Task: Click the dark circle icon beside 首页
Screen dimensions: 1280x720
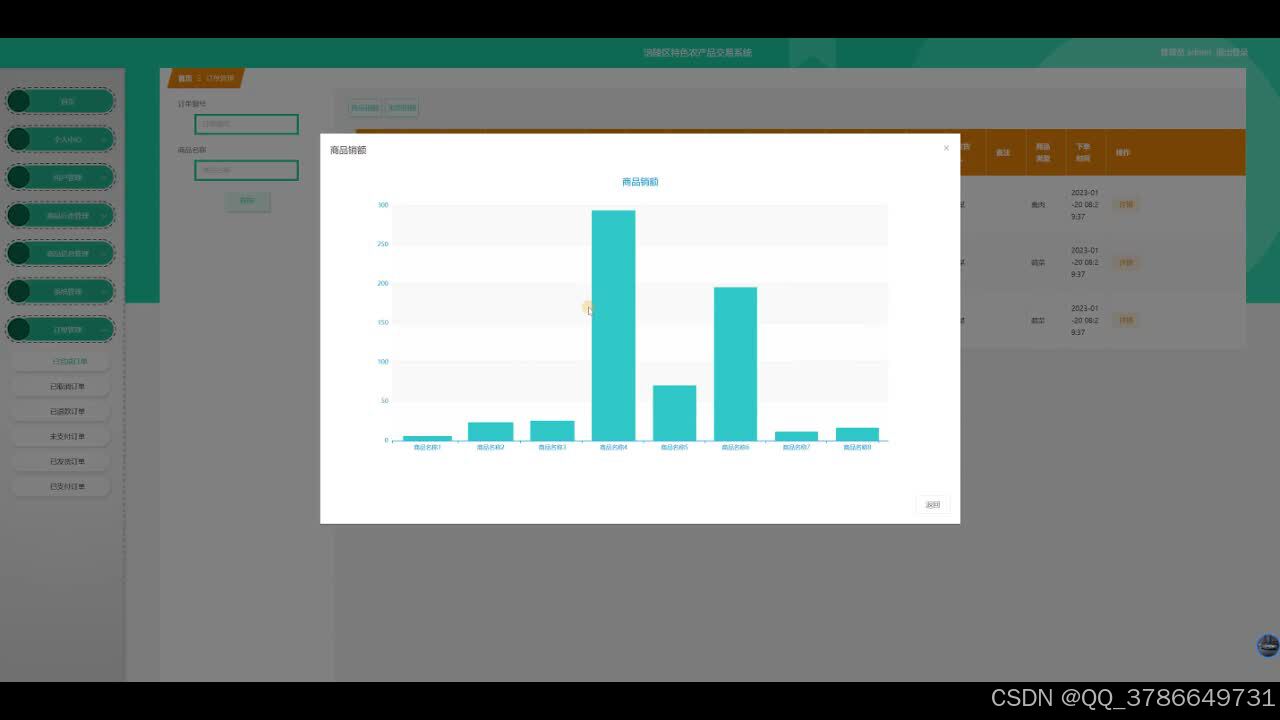Action: click(x=19, y=101)
